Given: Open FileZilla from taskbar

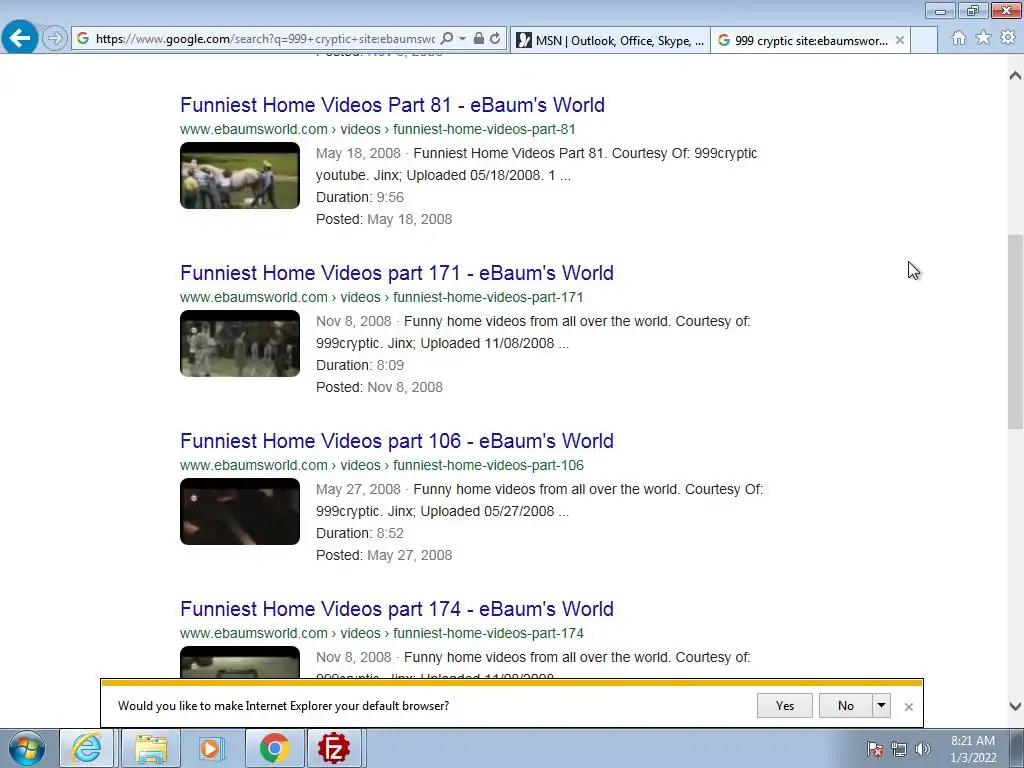Looking at the screenshot, I should coord(334,748).
